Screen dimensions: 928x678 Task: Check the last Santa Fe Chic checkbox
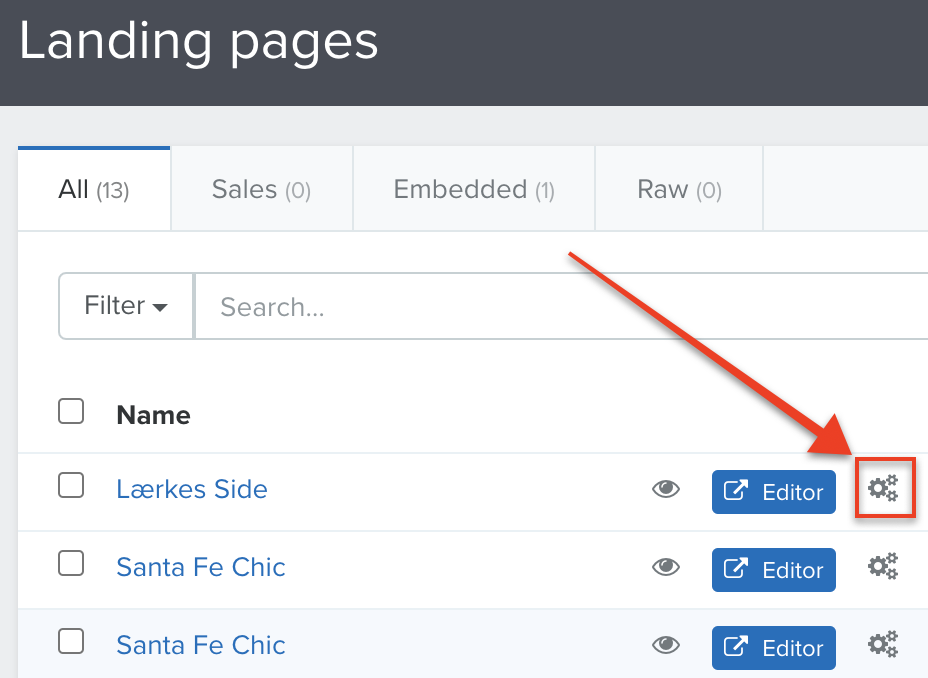click(71, 641)
